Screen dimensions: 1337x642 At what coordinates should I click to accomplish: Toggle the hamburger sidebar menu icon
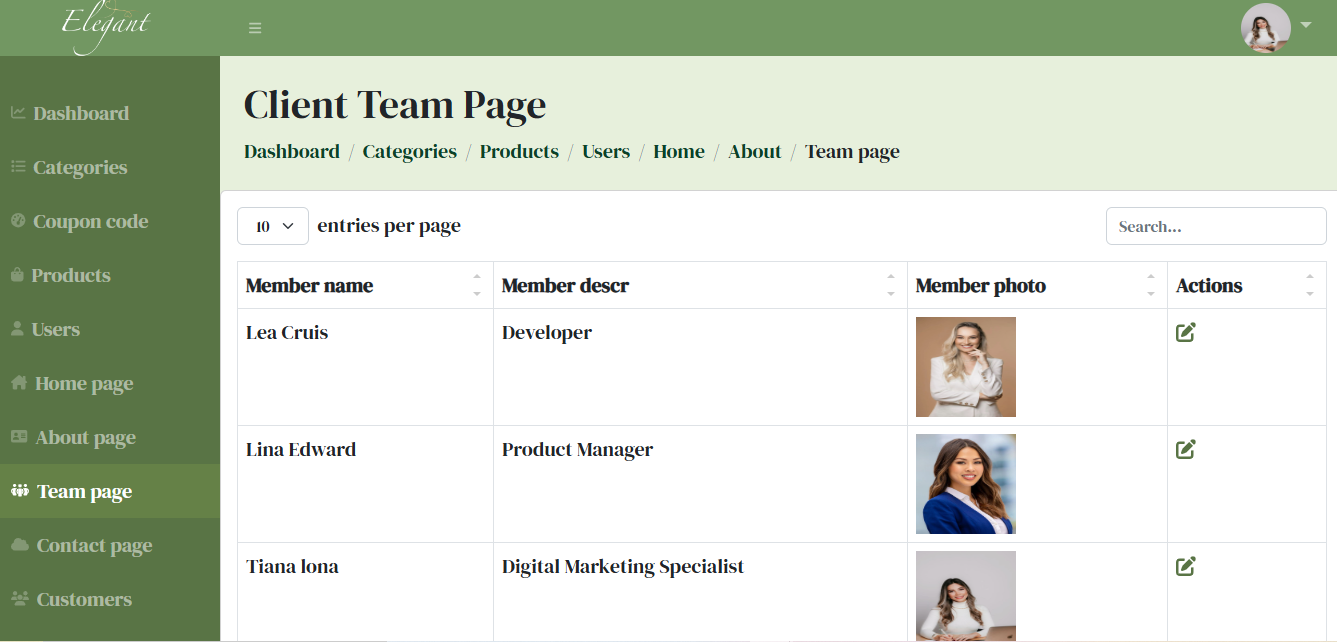point(255,28)
